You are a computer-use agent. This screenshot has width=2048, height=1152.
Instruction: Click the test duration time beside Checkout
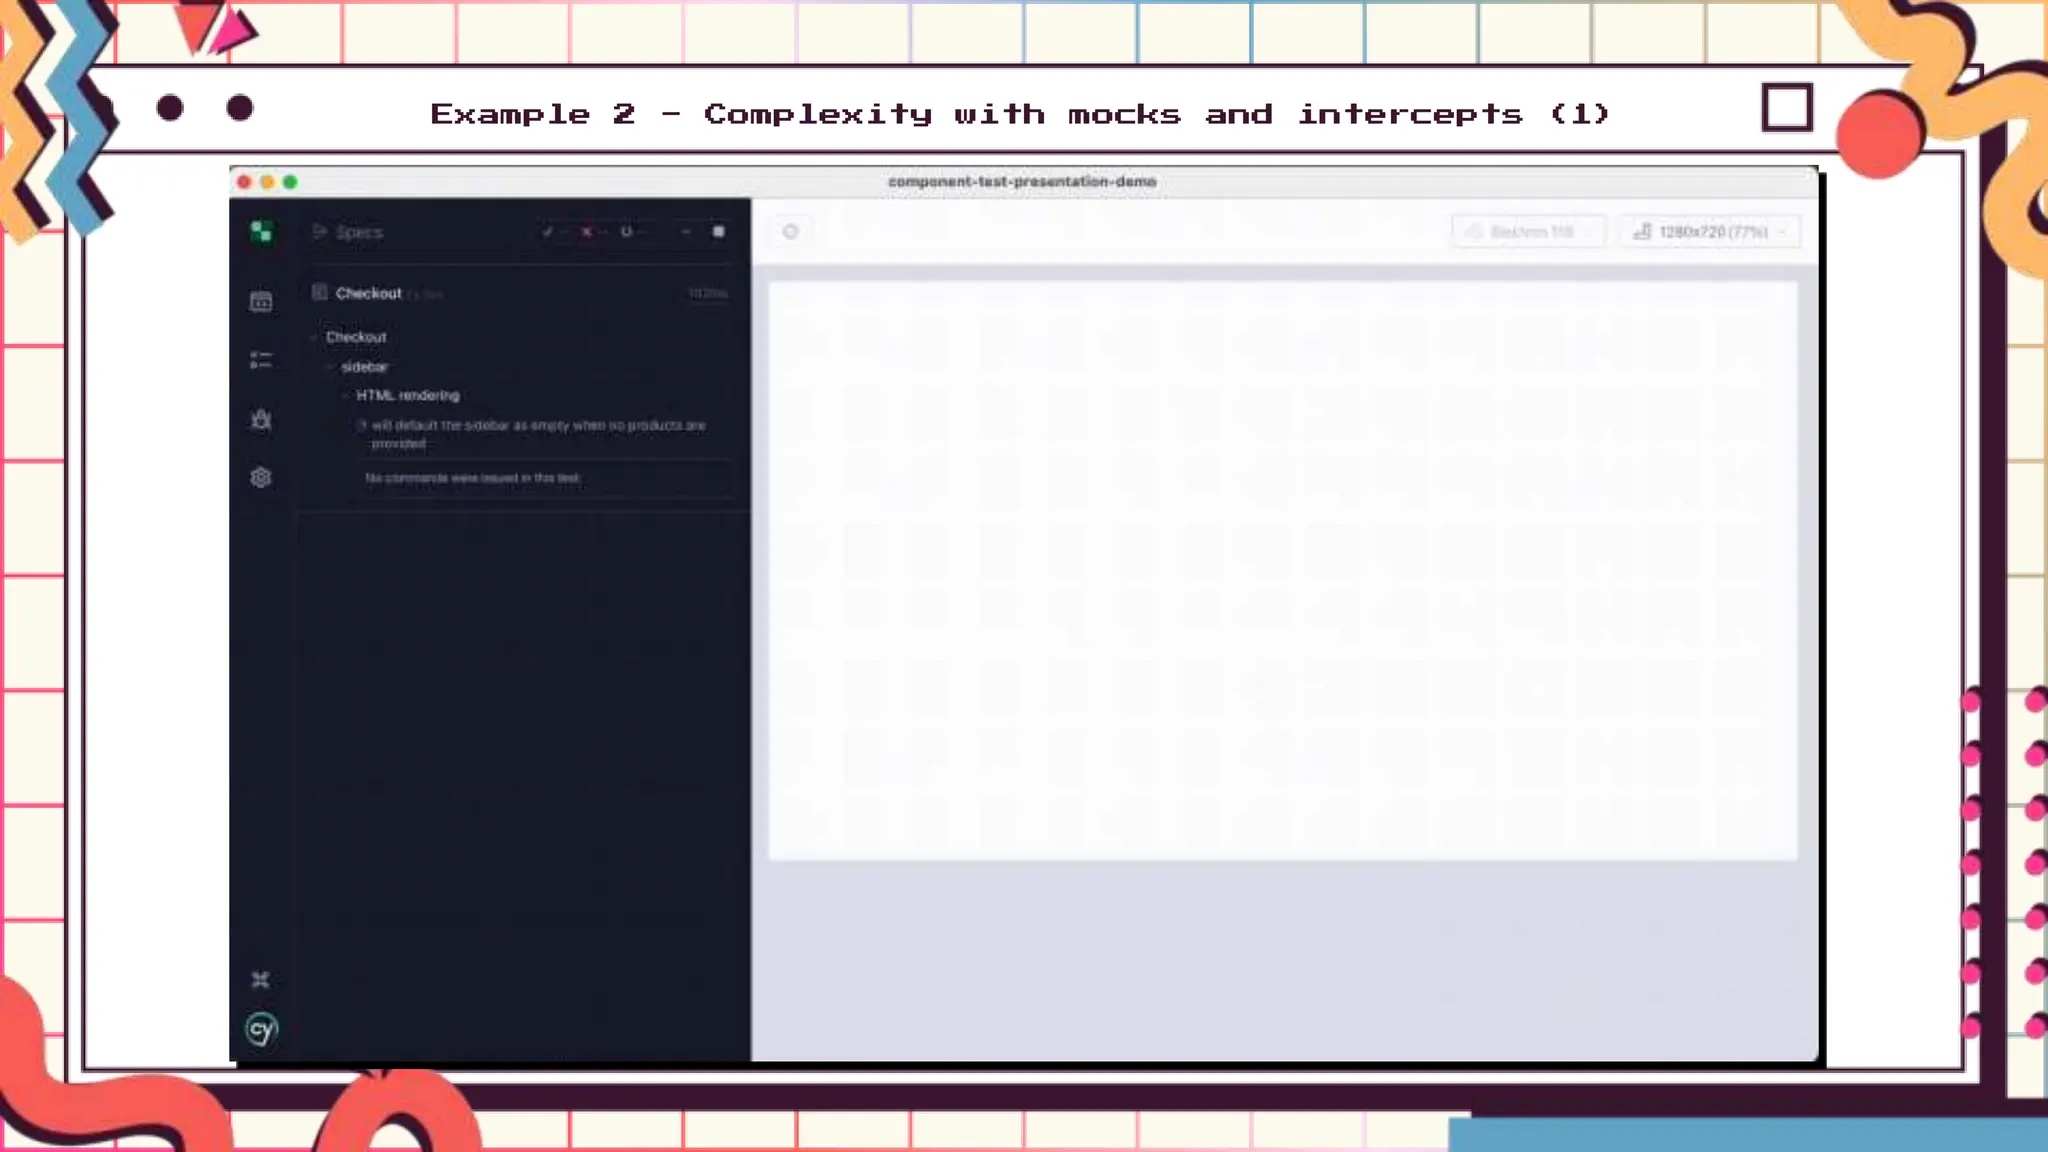point(708,293)
